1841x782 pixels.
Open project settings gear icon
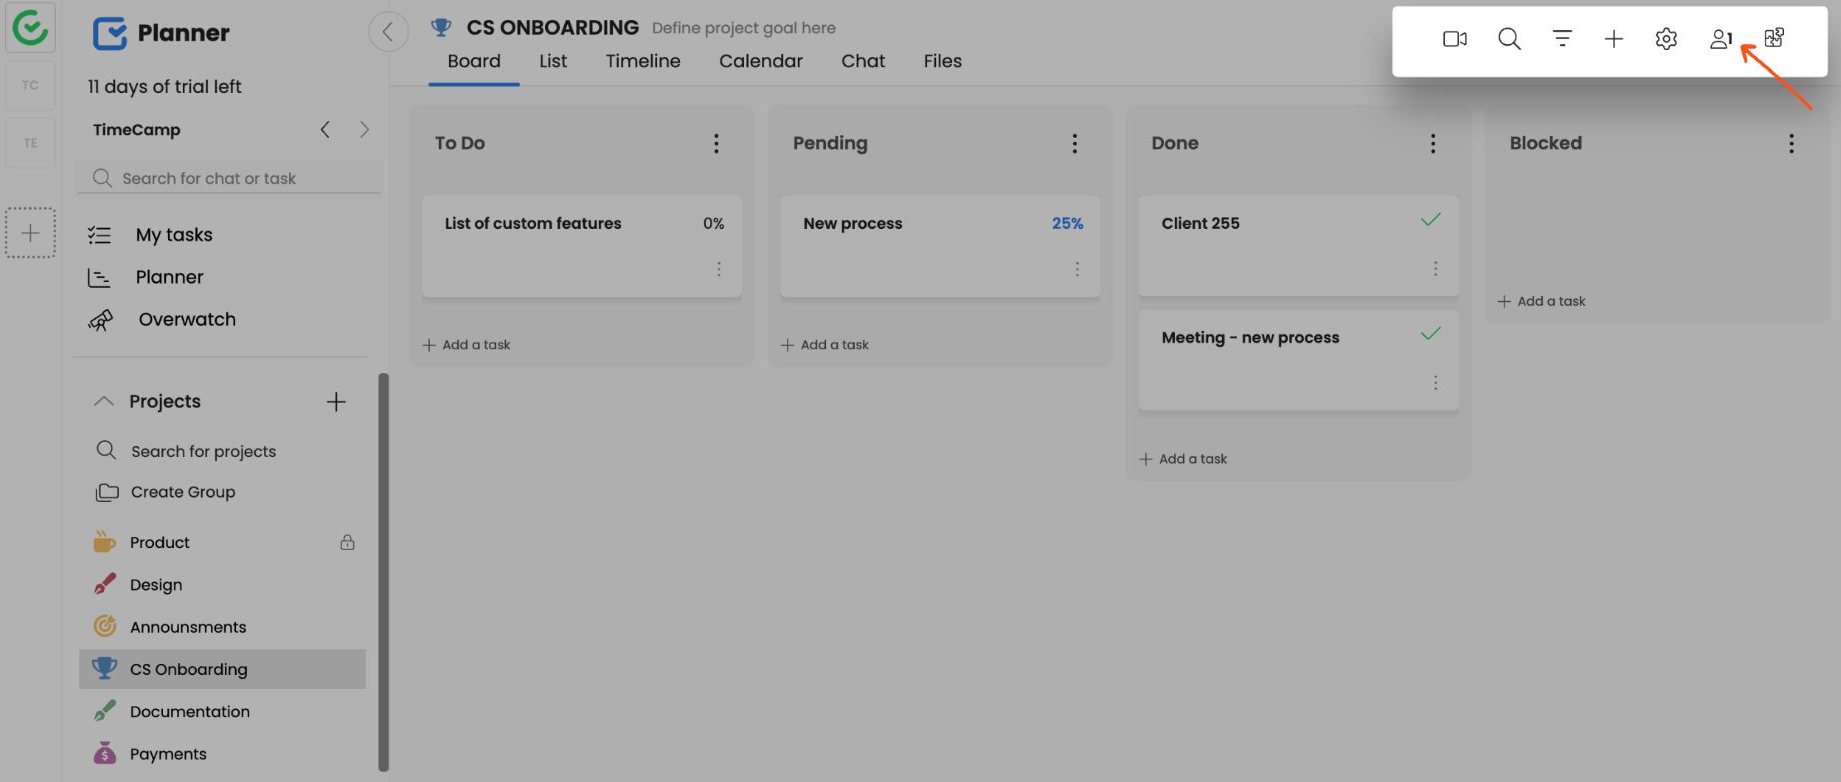coord(1666,39)
